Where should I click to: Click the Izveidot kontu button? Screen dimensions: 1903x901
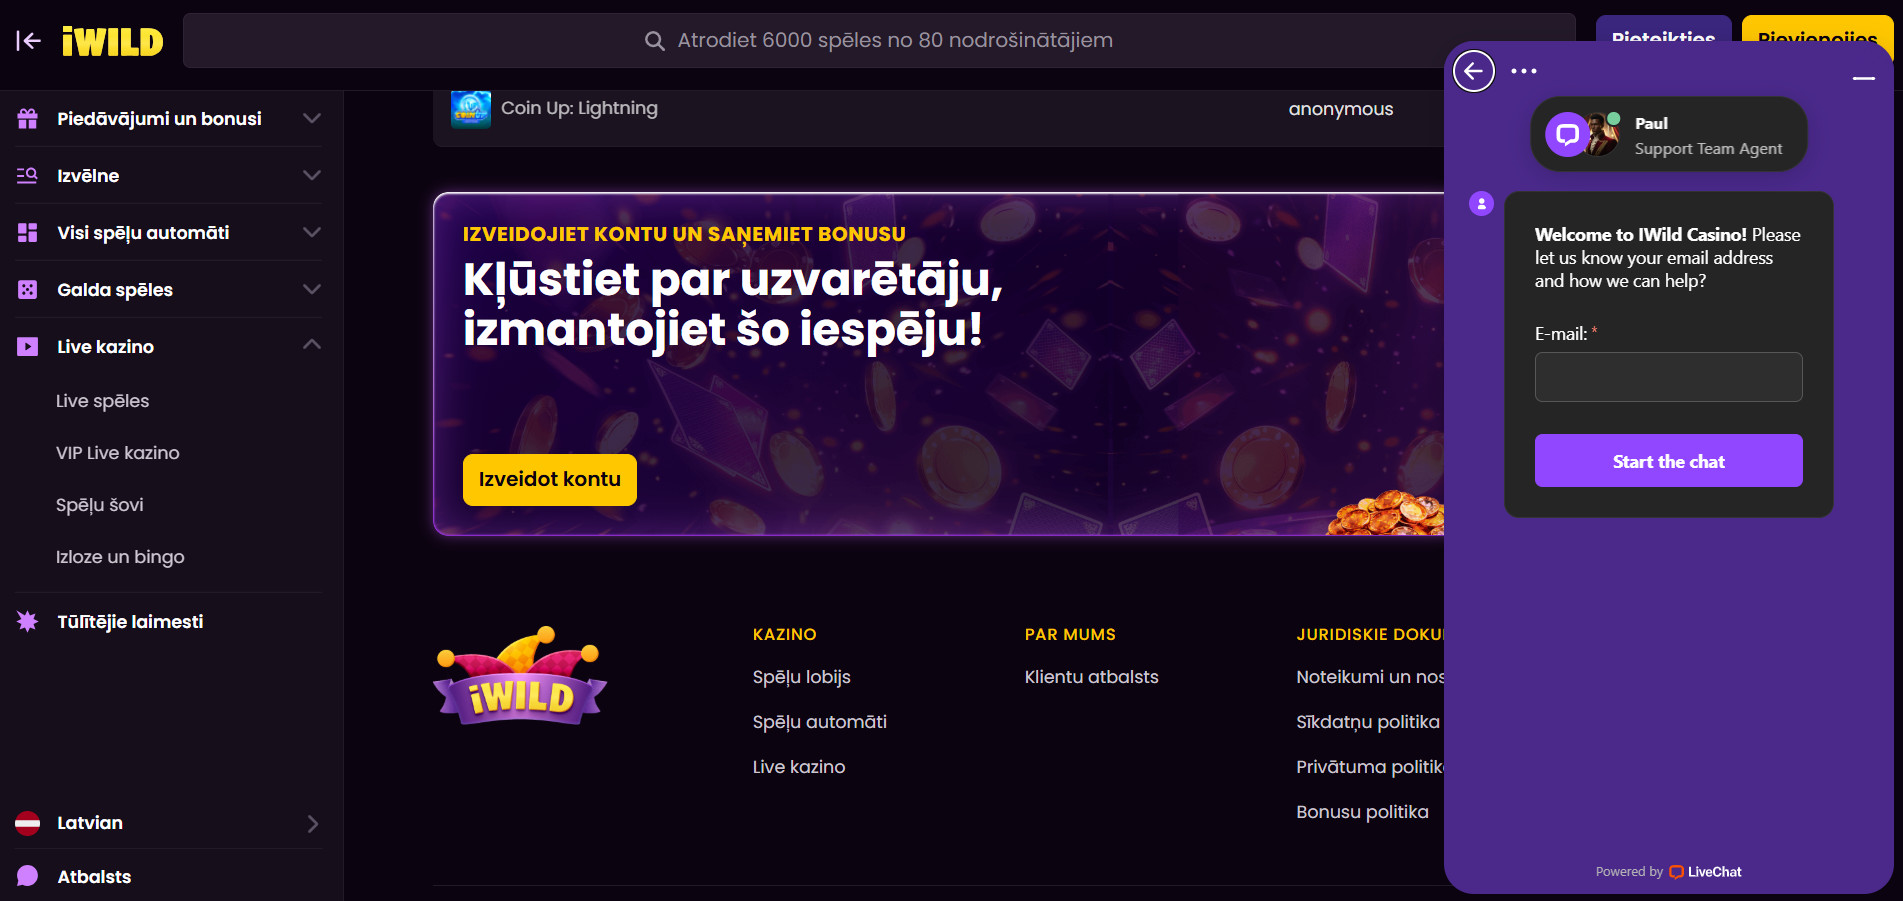(x=550, y=479)
